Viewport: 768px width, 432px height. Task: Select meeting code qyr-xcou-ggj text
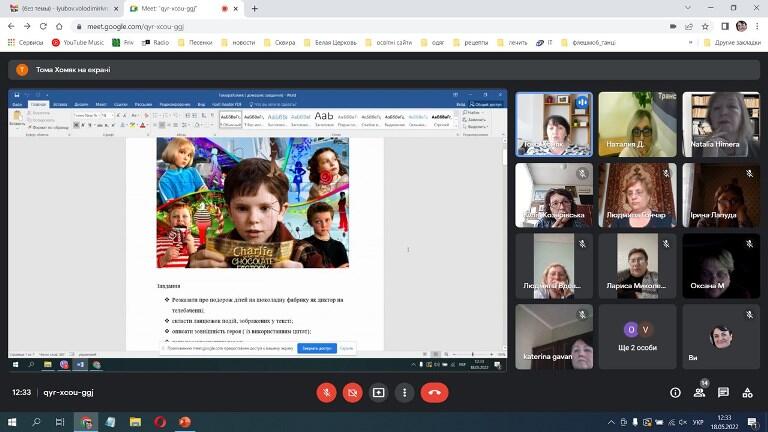(x=68, y=392)
